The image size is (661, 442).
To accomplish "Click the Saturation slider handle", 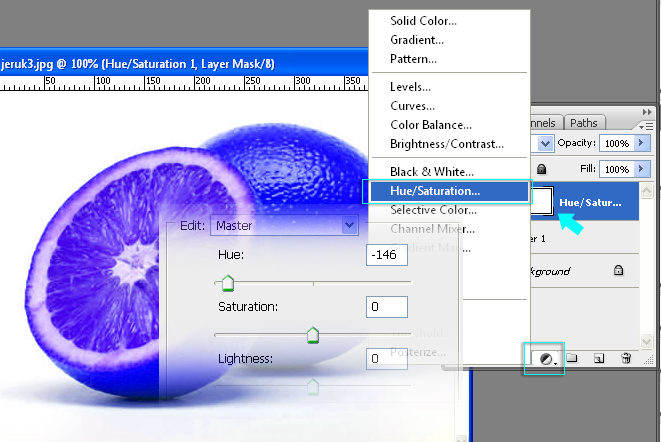I will point(313,335).
